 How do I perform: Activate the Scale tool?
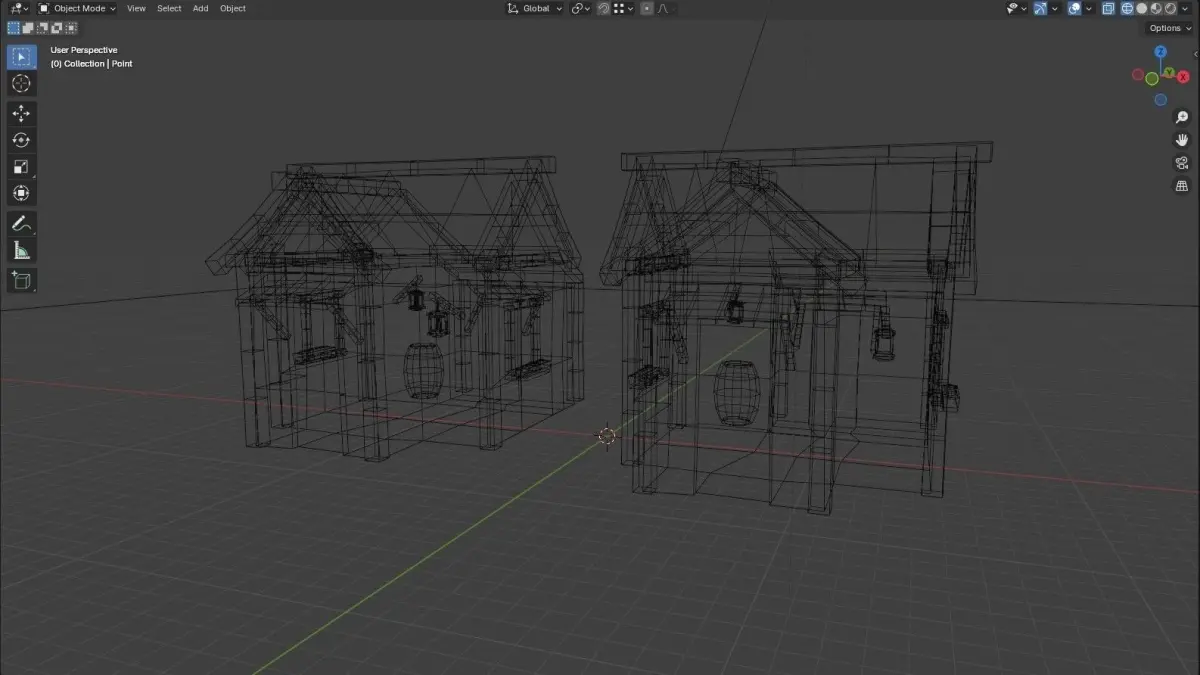tap(22, 167)
